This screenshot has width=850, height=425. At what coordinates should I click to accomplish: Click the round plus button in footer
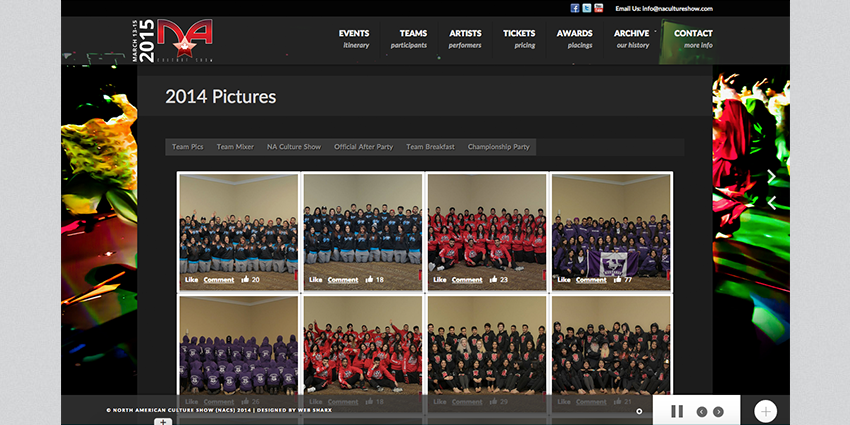(x=765, y=411)
